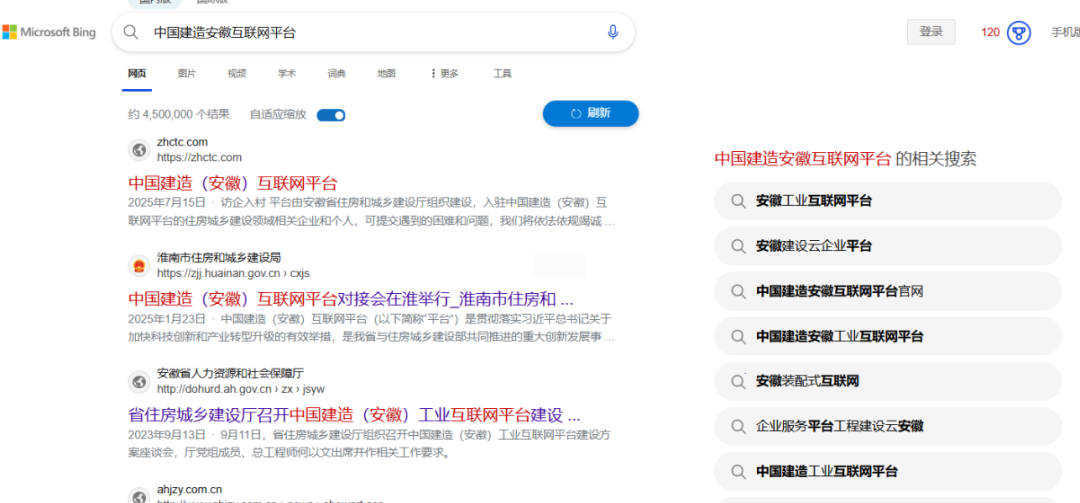Click the zjj.huainan.gov.cn › cxjs URL
This screenshot has height=503, width=1080.
[x=233, y=273]
